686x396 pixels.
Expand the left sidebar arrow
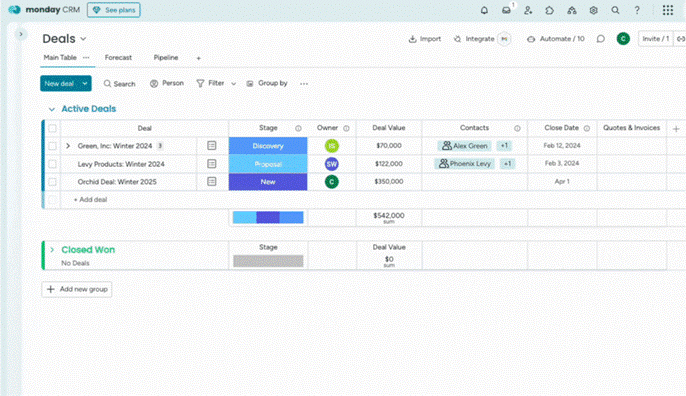(x=21, y=34)
